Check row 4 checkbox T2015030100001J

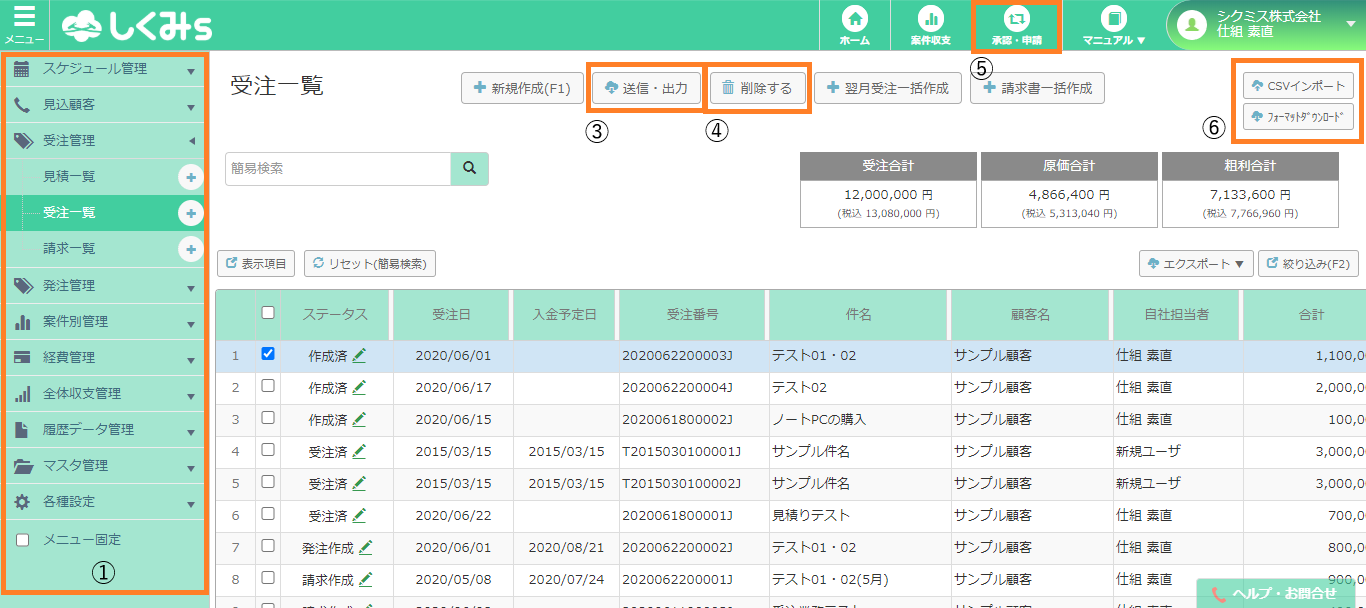coord(267,450)
